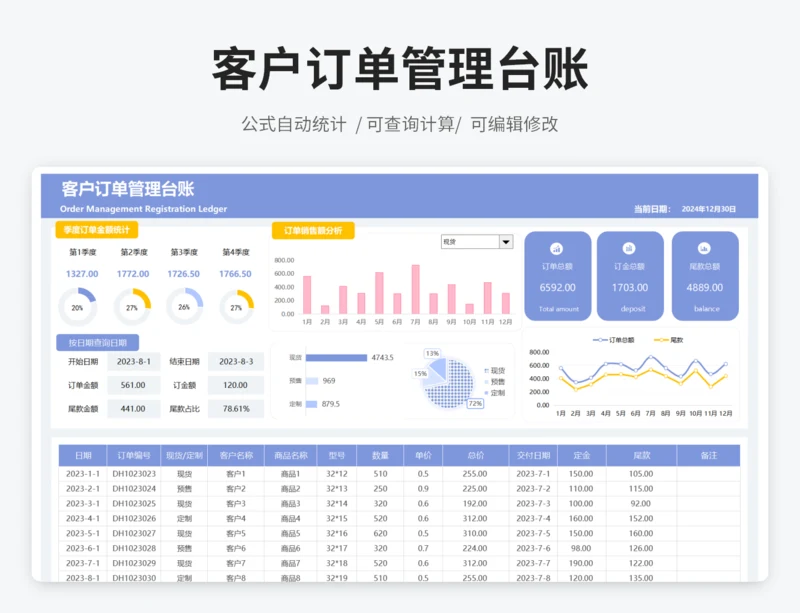
Task: Select the 日期 column header
Action: pos(83,455)
